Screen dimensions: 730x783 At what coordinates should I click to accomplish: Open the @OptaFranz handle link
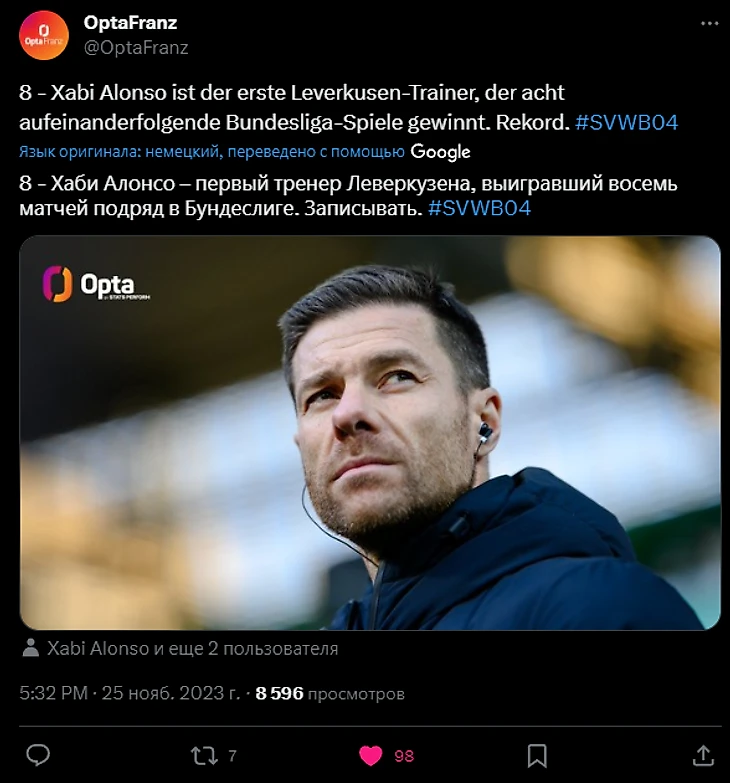pyautogui.click(x=136, y=47)
